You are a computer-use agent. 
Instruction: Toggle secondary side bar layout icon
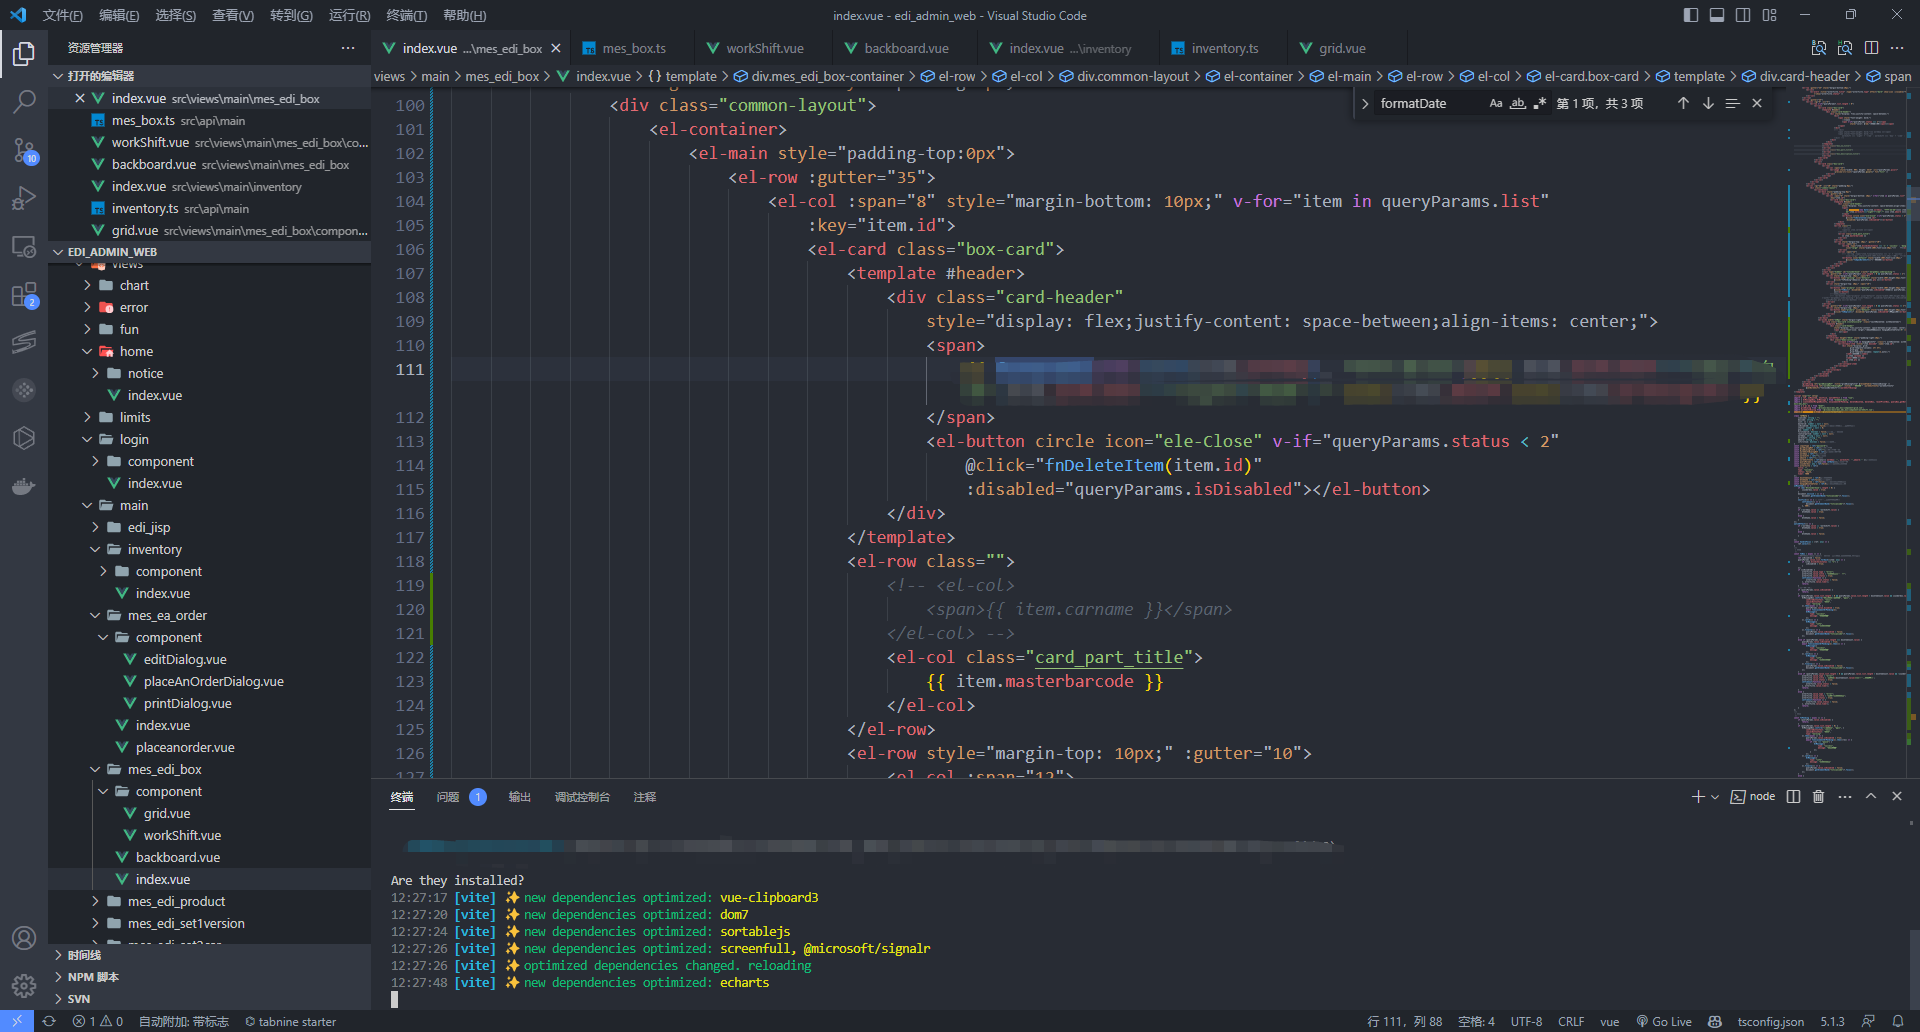click(1743, 15)
